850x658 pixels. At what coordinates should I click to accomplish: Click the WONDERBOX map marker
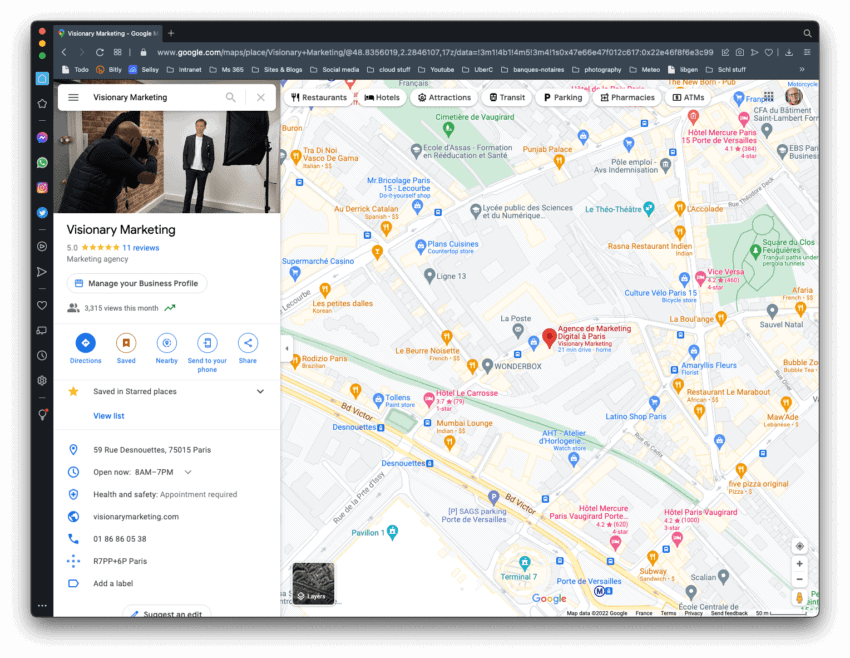[487, 366]
